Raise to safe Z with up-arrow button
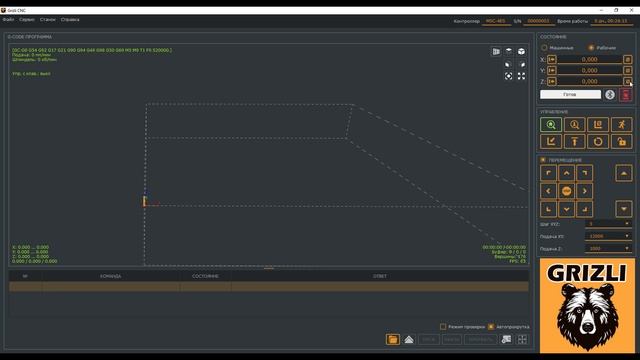This screenshot has width=640, height=360. (574, 142)
